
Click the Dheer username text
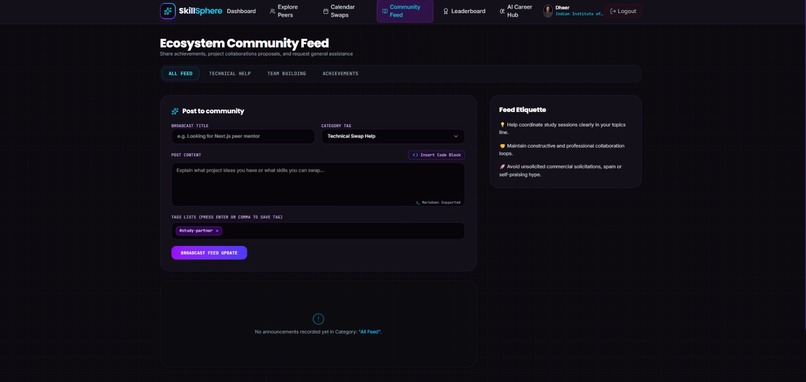click(562, 8)
